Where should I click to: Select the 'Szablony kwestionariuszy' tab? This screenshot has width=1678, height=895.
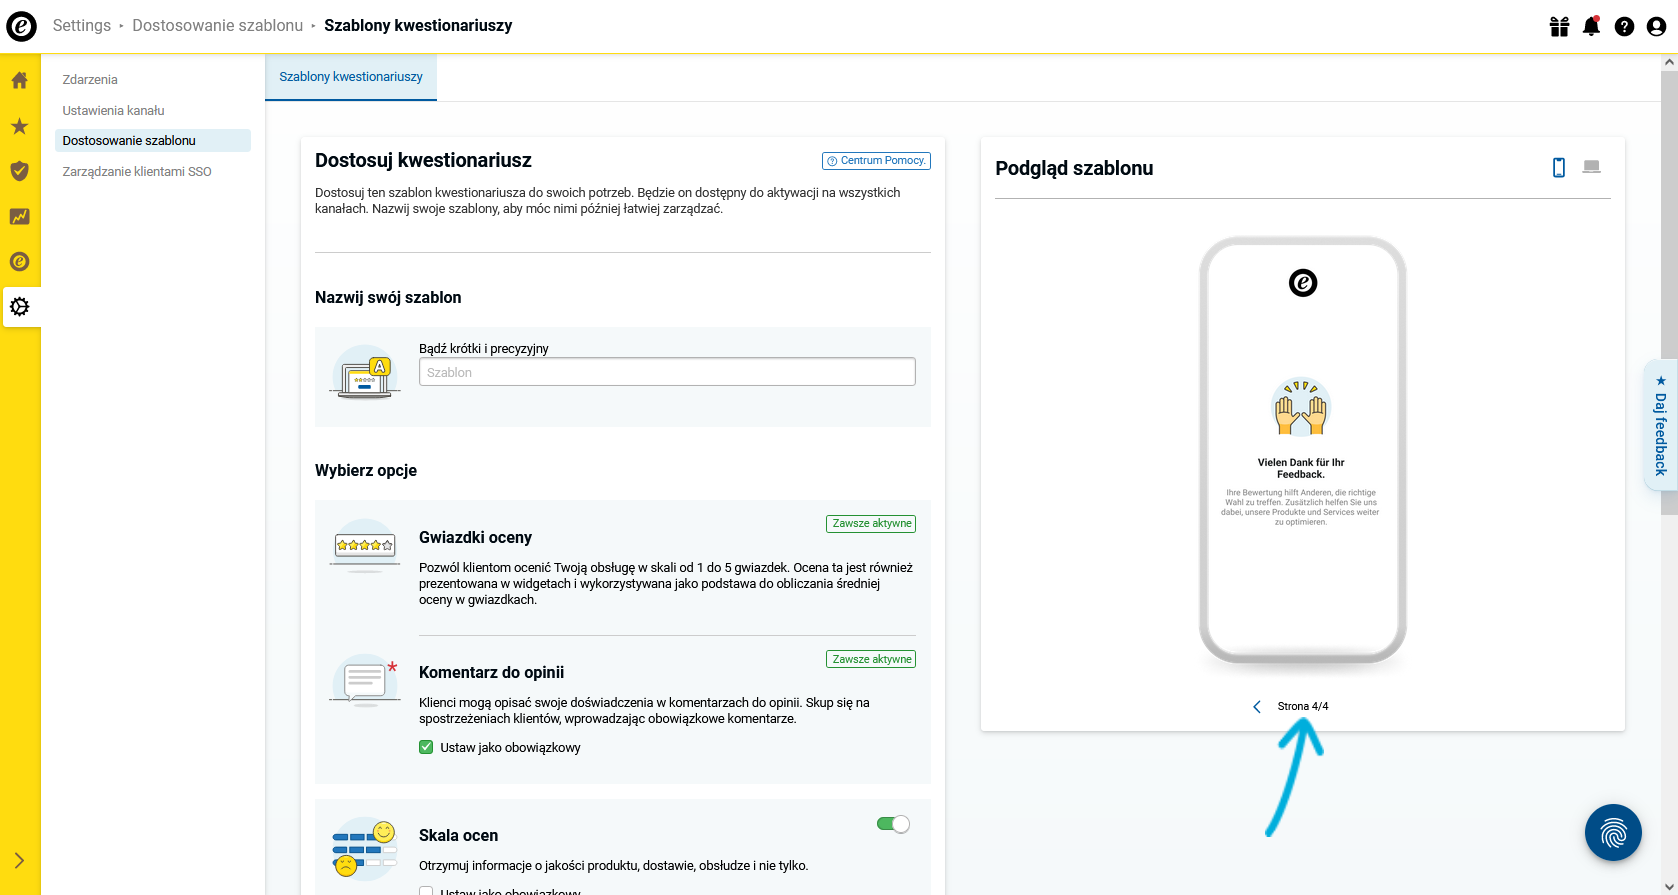(x=351, y=77)
